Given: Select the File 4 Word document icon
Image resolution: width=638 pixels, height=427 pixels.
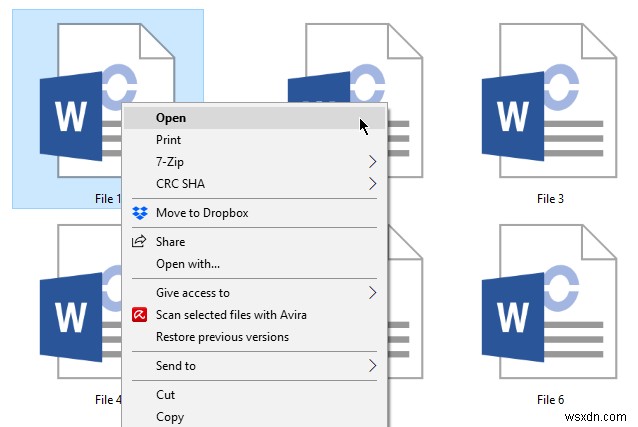Looking at the screenshot, I should (81, 301).
